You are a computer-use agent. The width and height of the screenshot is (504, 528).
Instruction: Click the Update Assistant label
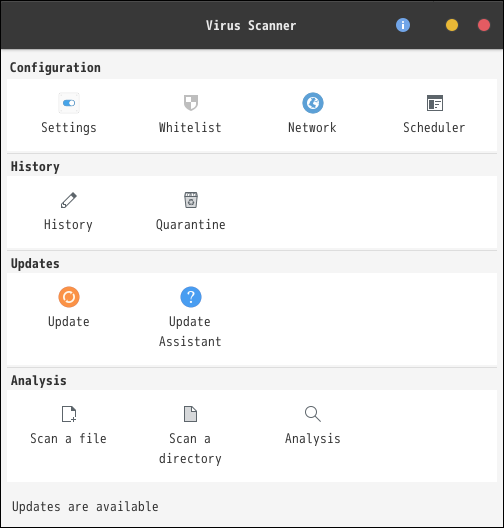tap(191, 332)
